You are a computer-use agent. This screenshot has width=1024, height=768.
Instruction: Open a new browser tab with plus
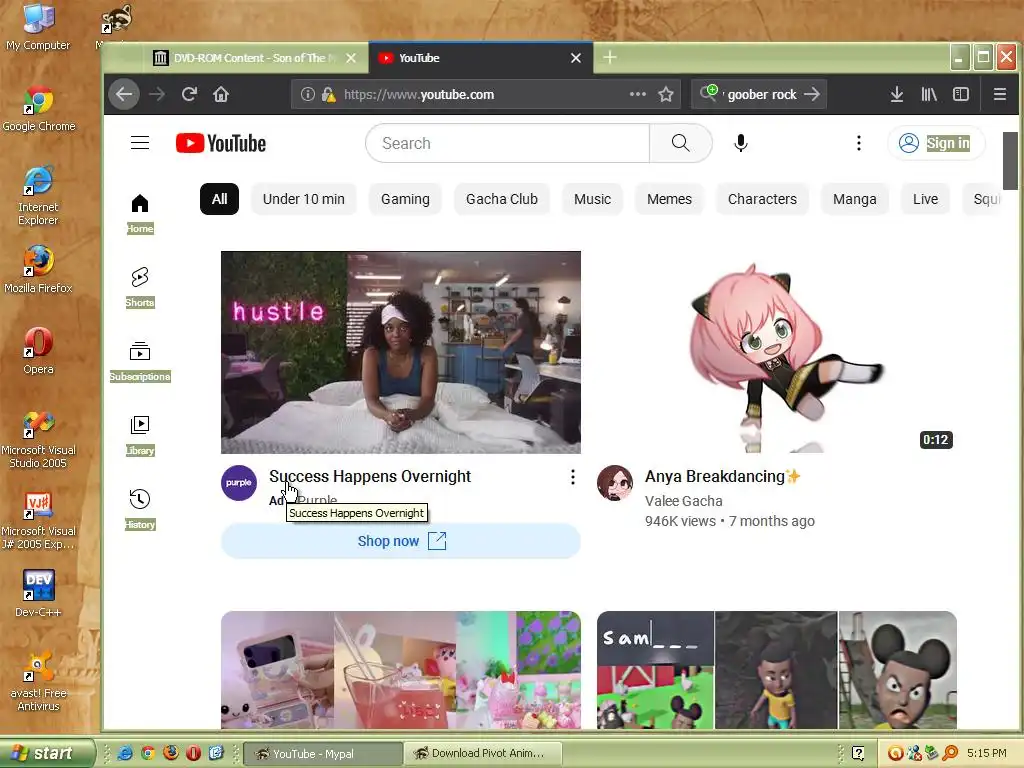tap(609, 57)
